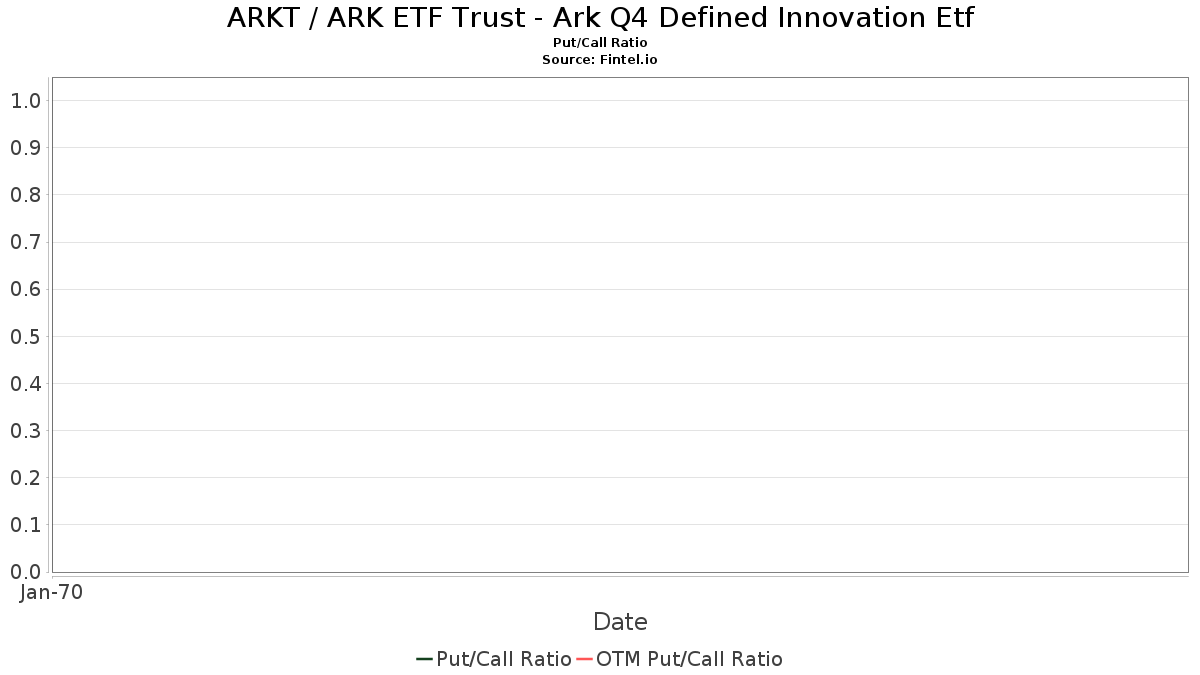This screenshot has height=675, width=1200.
Task: Click the red OTM legend line swatch
Action: tap(584, 659)
